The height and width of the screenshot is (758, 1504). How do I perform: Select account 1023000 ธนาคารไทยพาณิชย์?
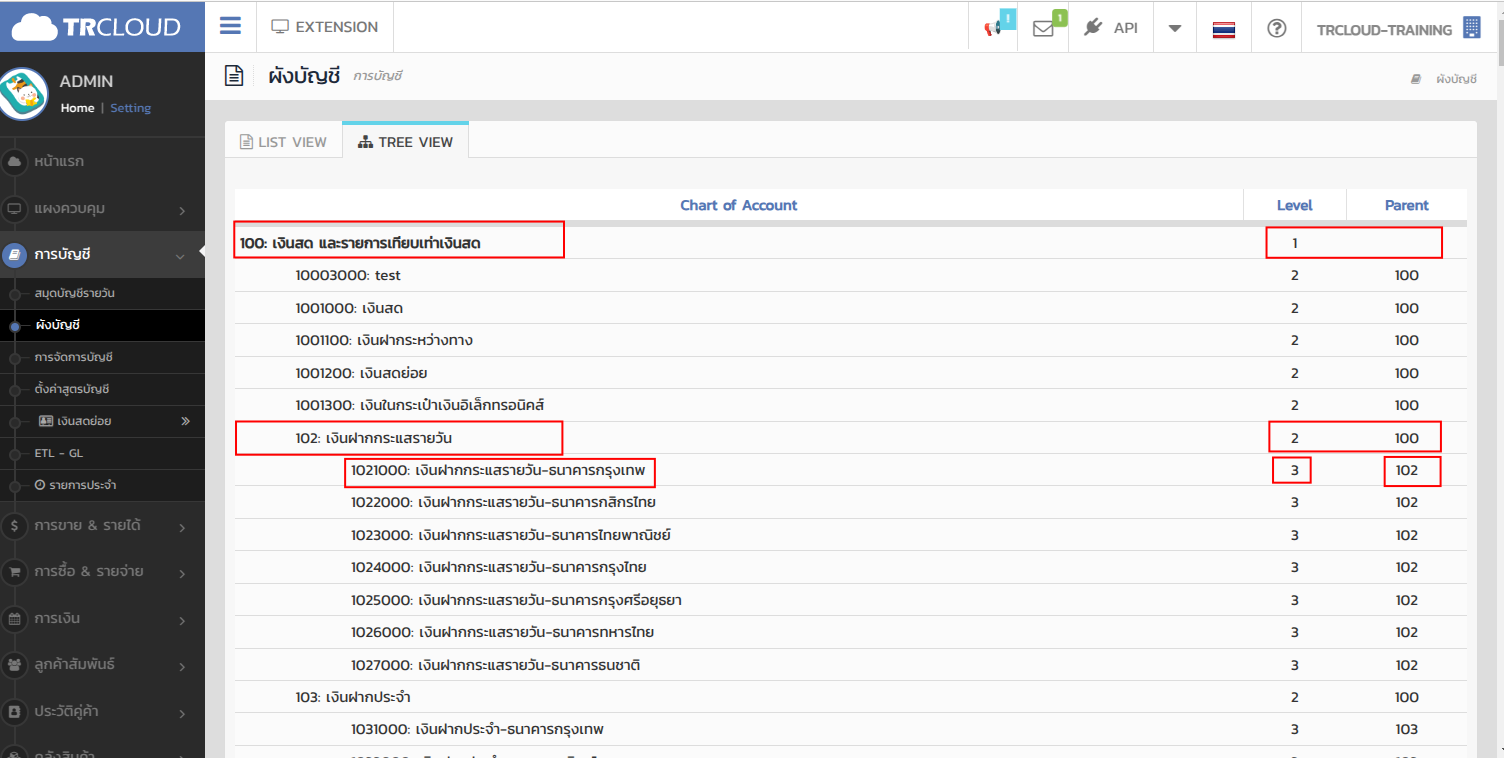510,535
